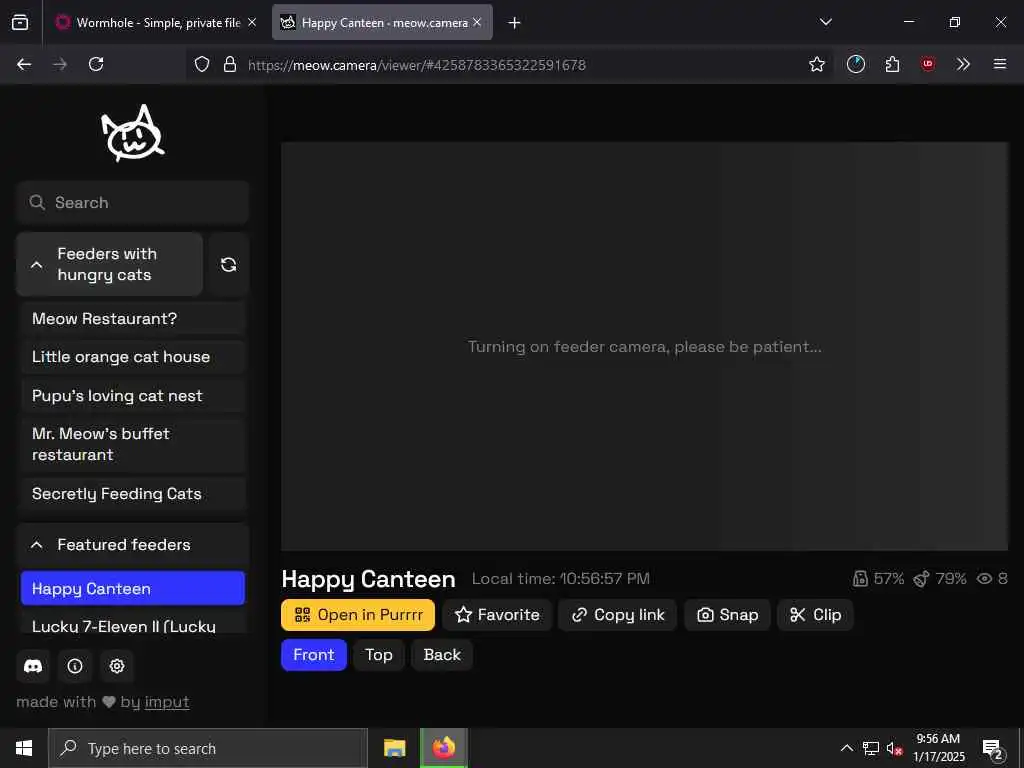This screenshot has height=768, width=1024.
Task: Open the info icon in sidebar footer
Action: 75,666
